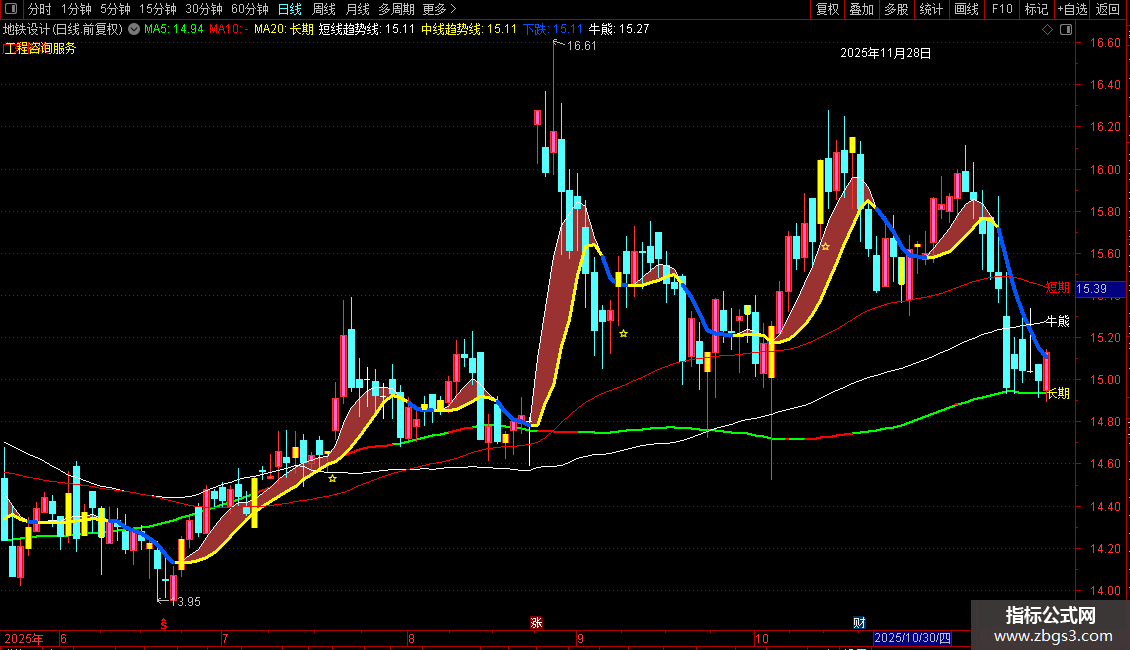Click the 15.20 price axis value
Screen dimensions: 1130x650
[1105, 338]
